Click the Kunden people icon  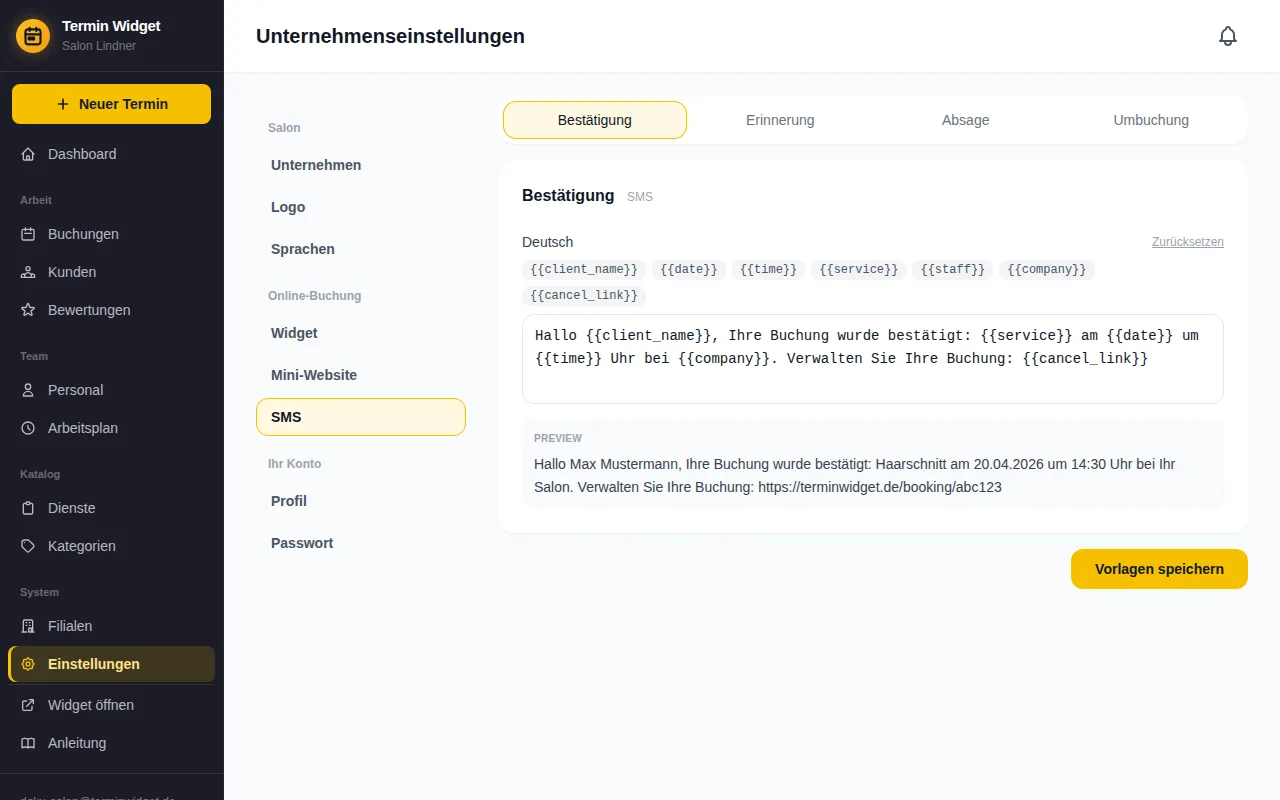click(28, 272)
